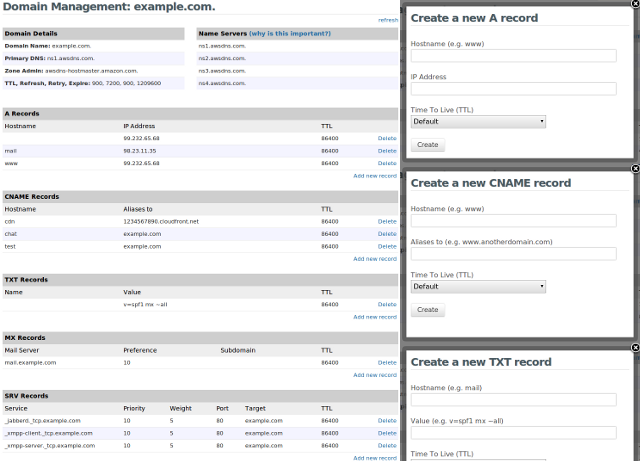Close the Create a new TXT record panel
640x463 pixels.
635,347
